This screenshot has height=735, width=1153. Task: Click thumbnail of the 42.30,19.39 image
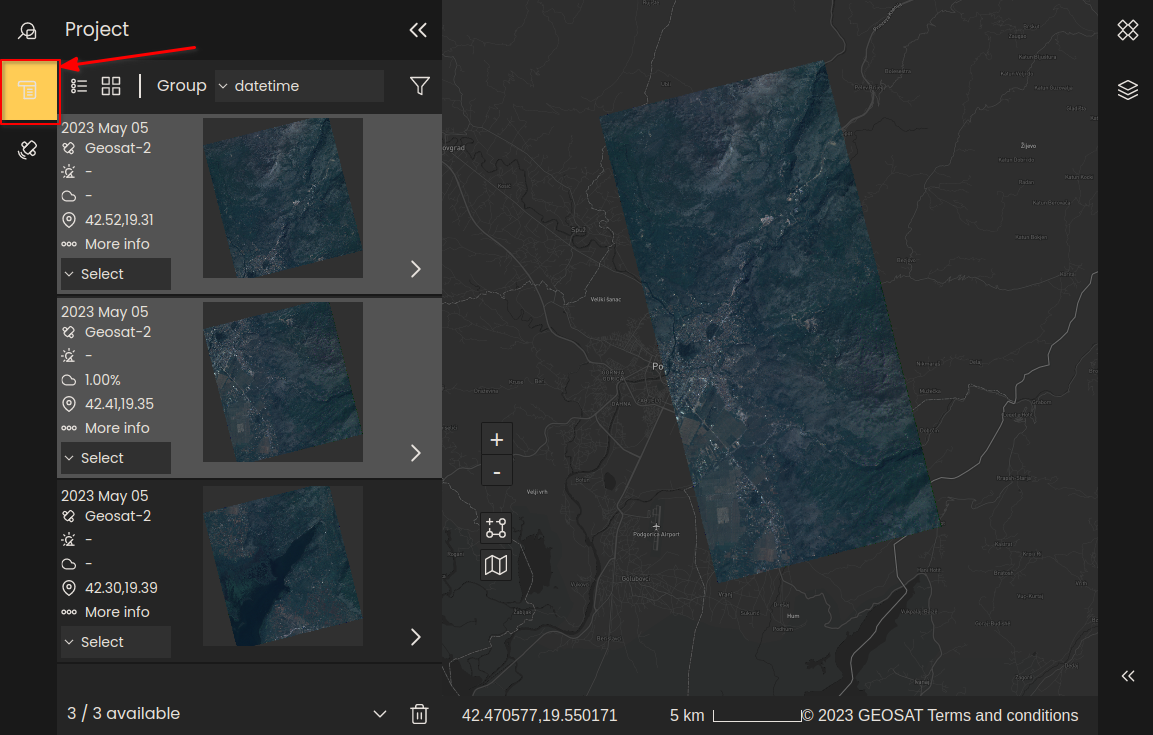click(282, 566)
